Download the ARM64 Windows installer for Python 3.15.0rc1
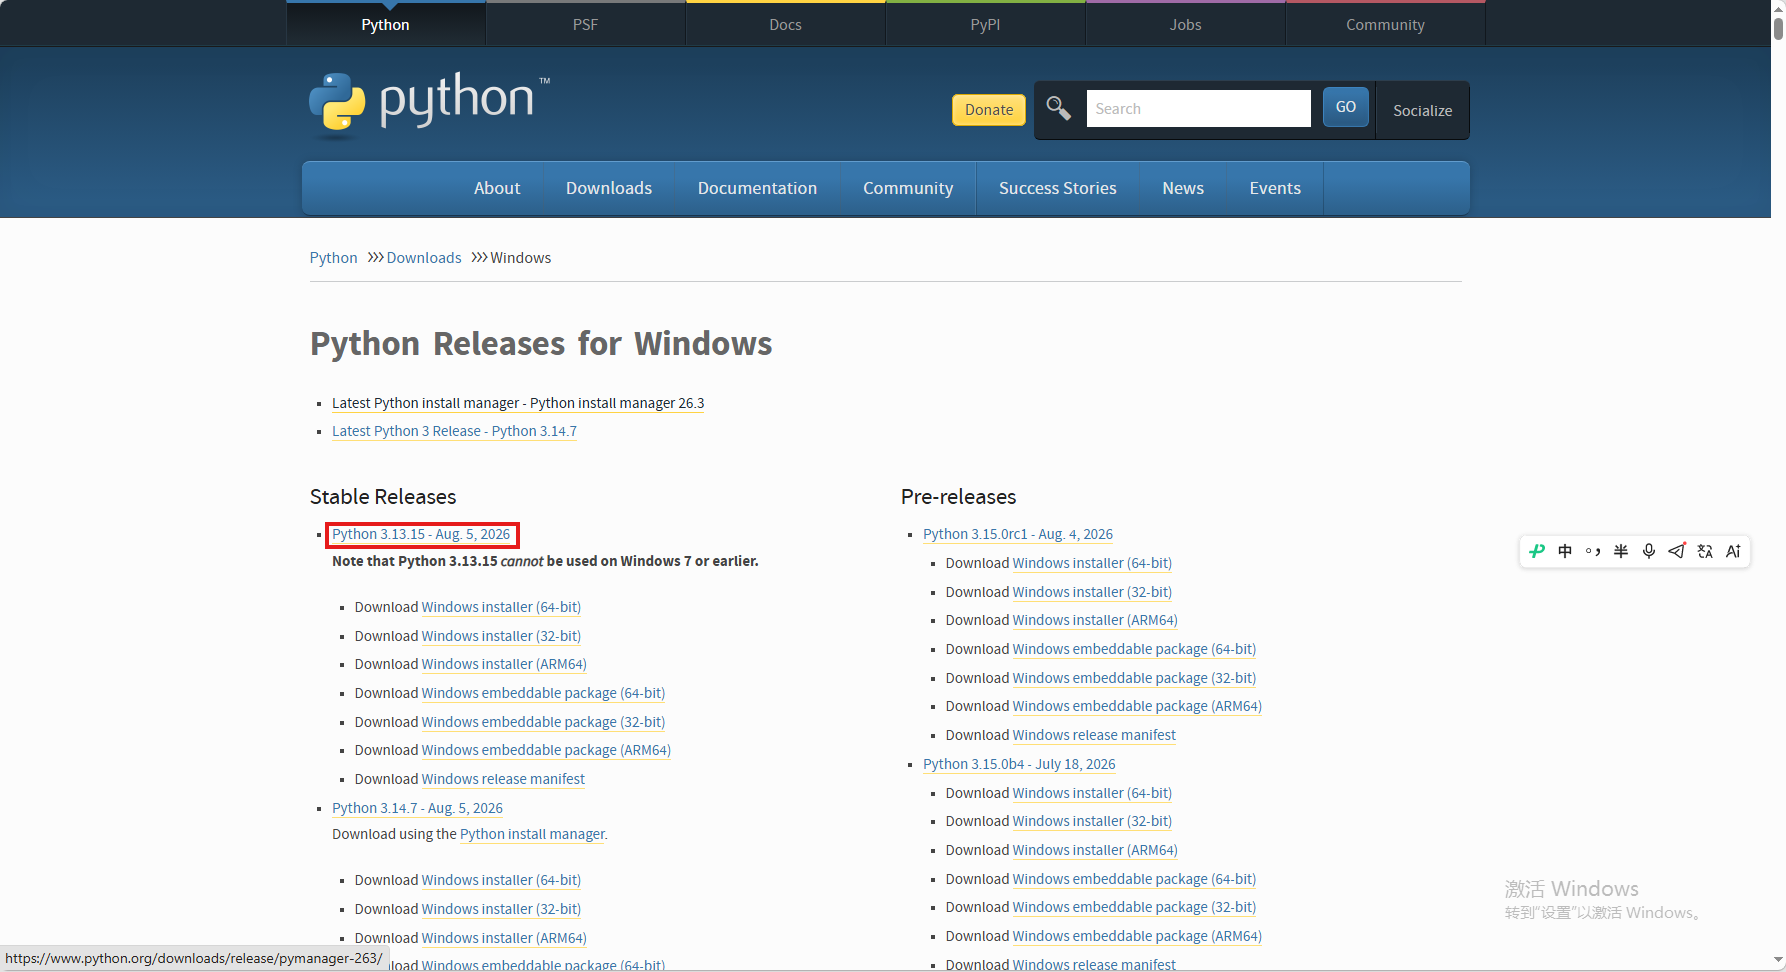 [x=1095, y=620]
